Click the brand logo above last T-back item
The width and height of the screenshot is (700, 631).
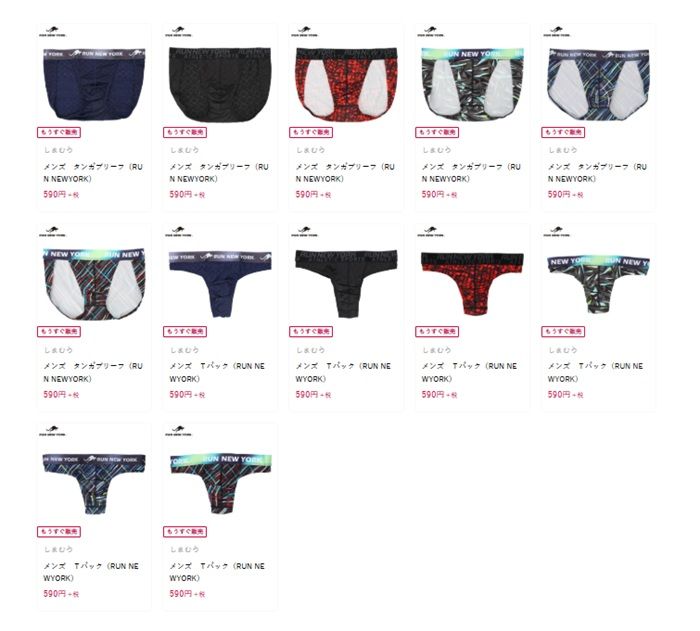pos(179,431)
